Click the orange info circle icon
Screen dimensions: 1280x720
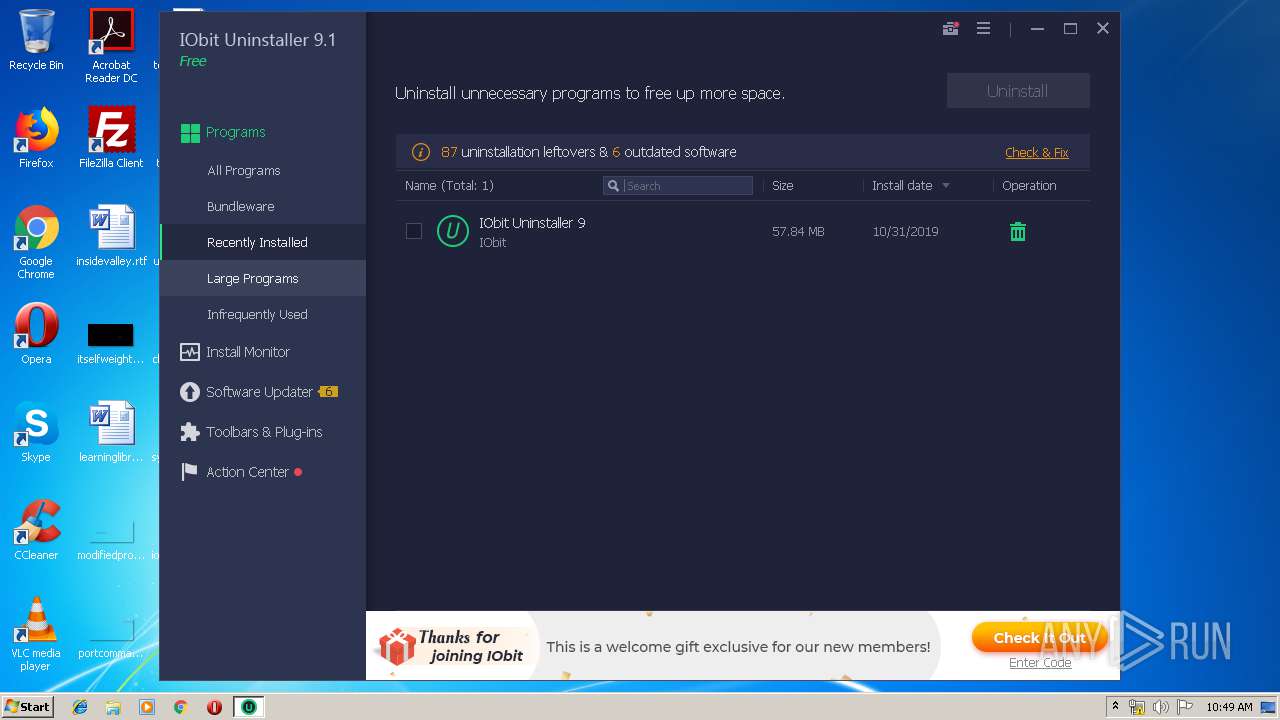tap(421, 152)
